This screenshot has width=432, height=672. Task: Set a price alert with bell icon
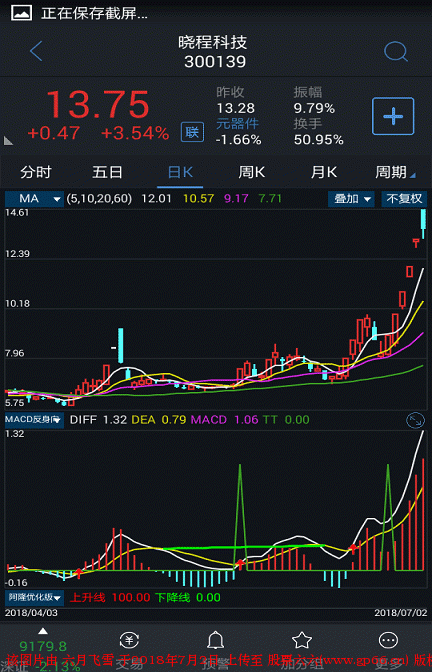[216, 640]
